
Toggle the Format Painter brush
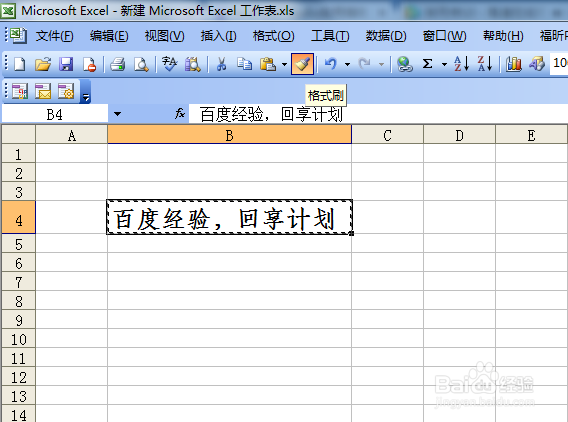pyautogui.click(x=302, y=64)
